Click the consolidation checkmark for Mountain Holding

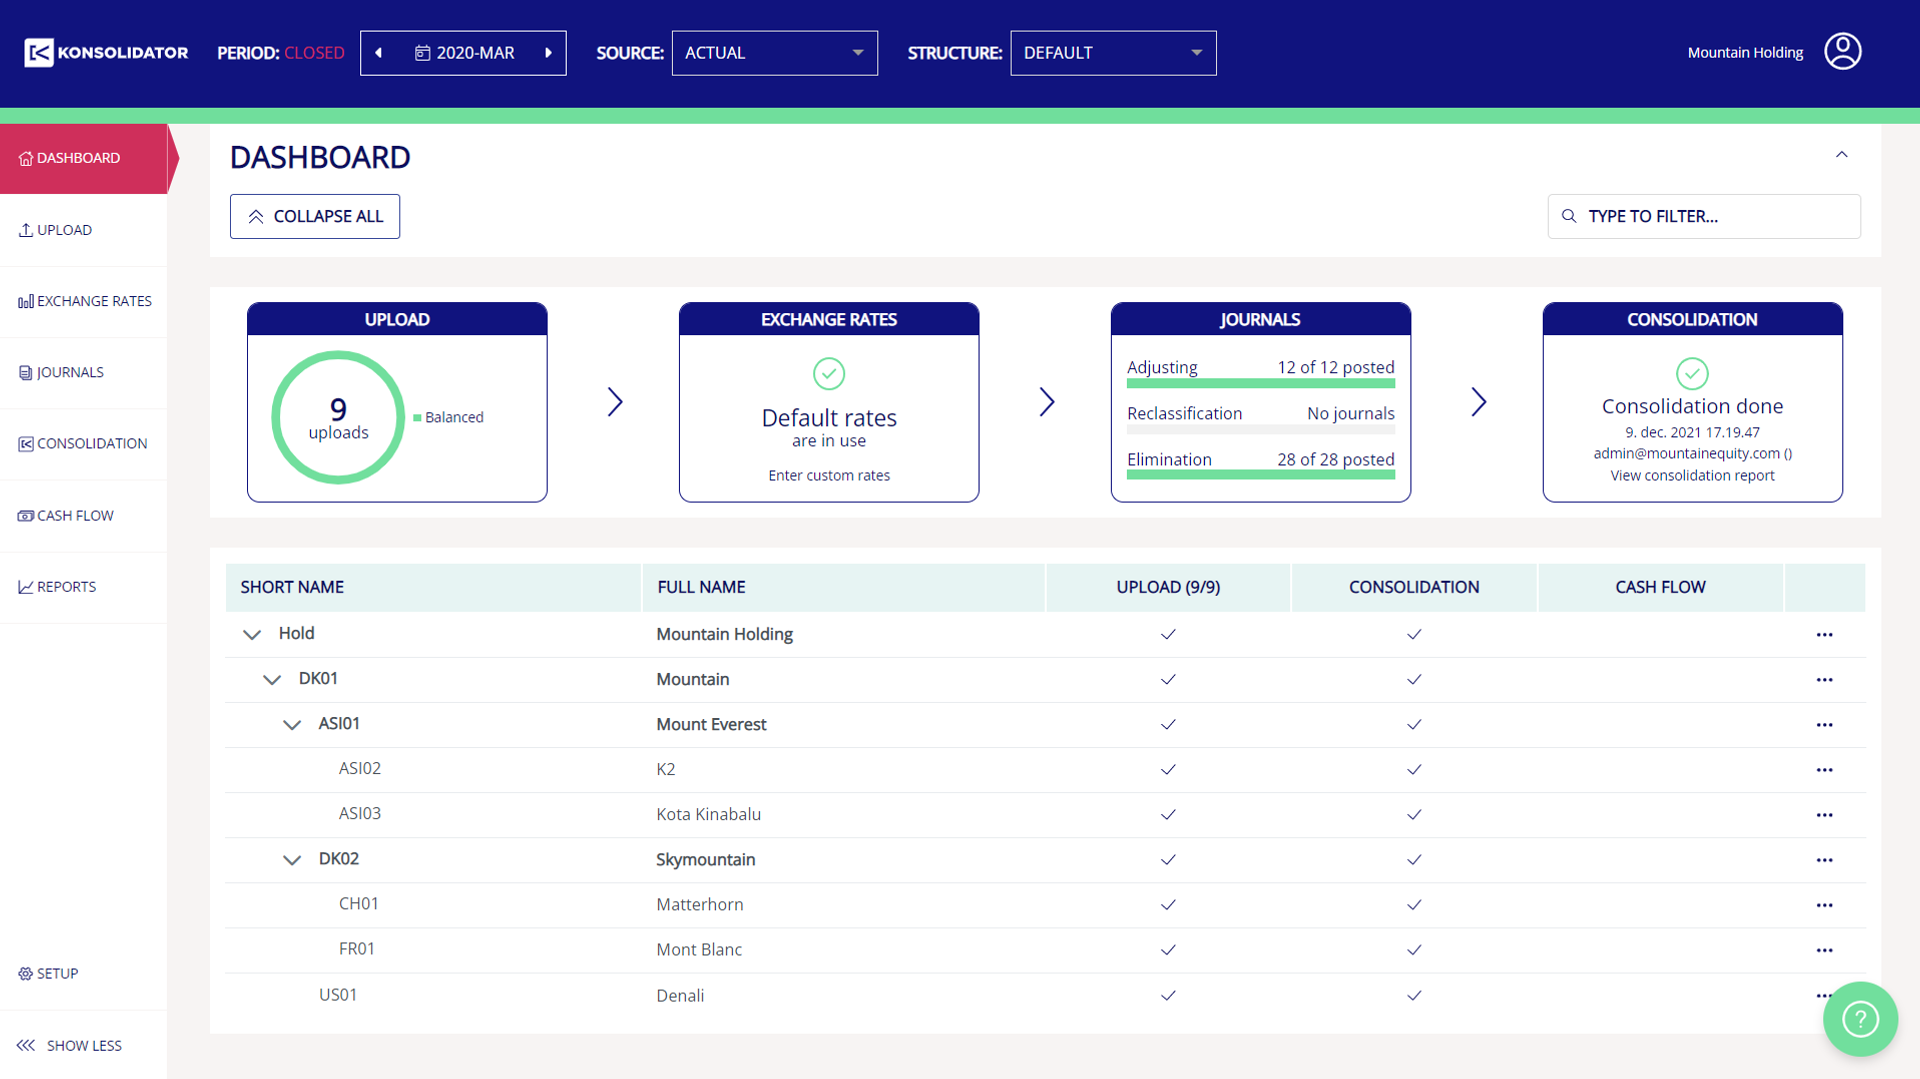pyautogui.click(x=1414, y=635)
